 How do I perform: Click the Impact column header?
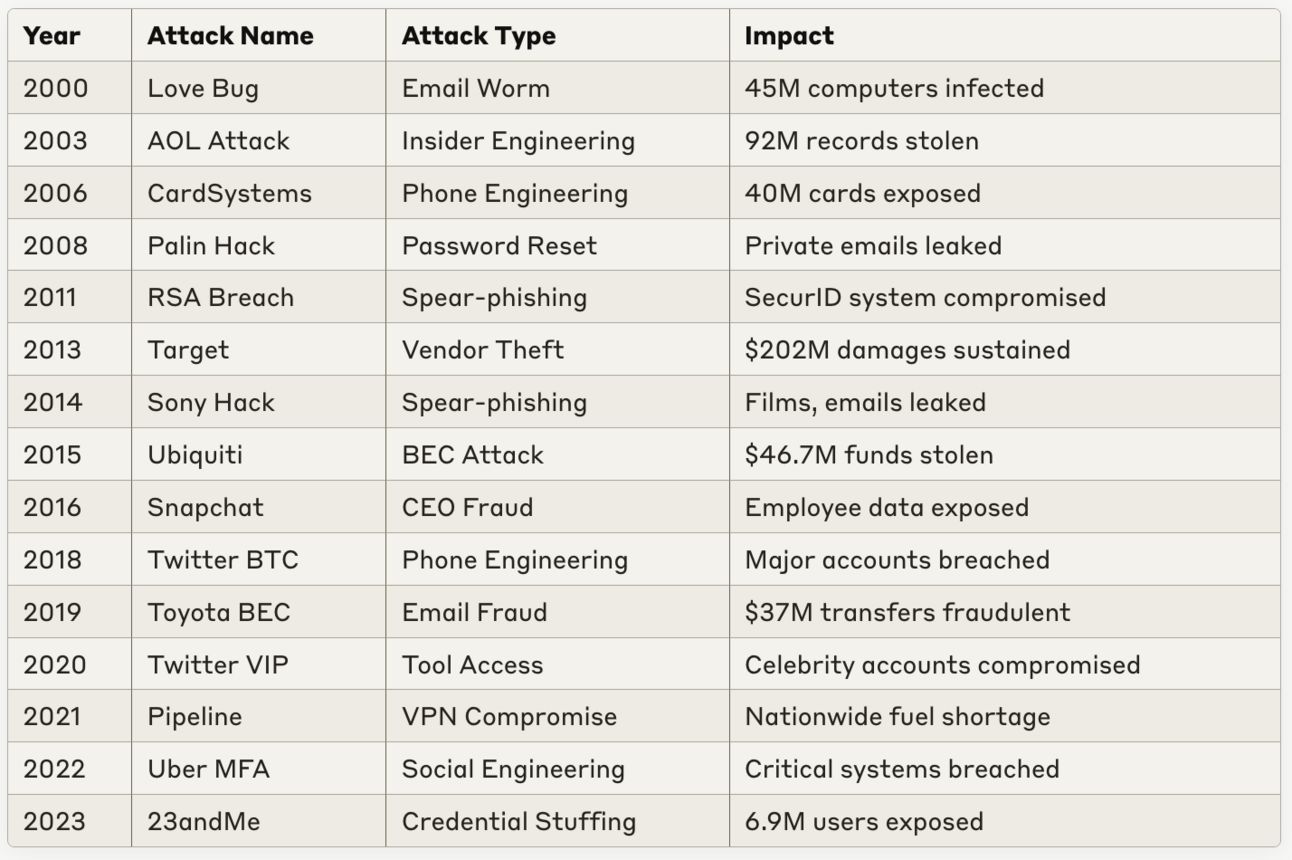1004,35
